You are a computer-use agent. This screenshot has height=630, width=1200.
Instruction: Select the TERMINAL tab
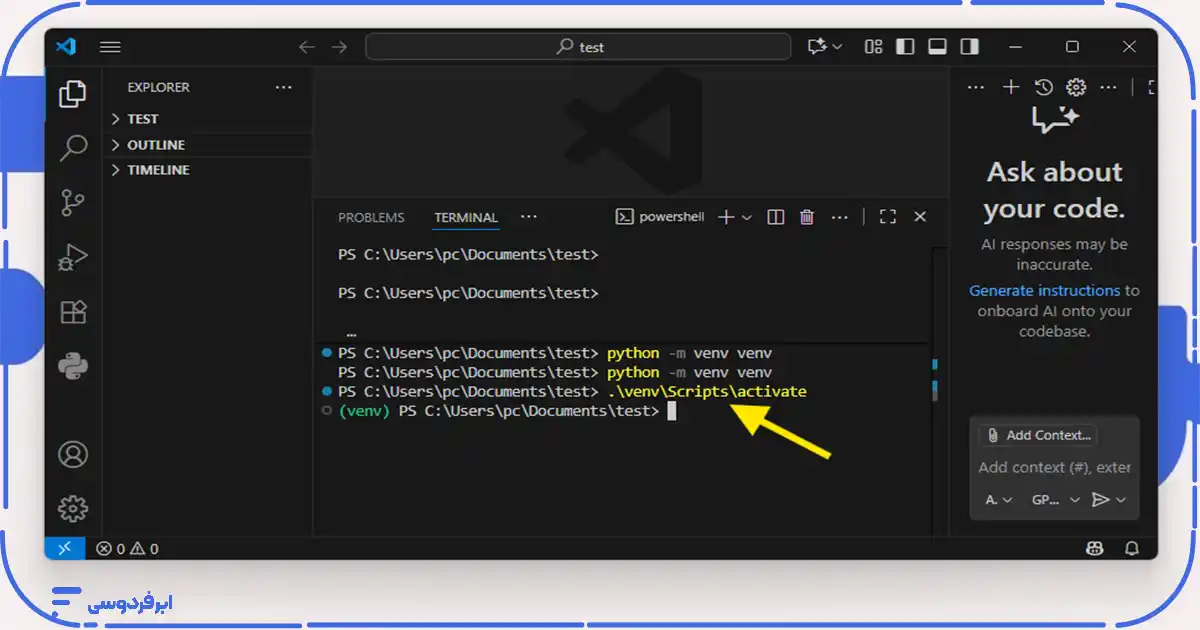click(465, 217)
